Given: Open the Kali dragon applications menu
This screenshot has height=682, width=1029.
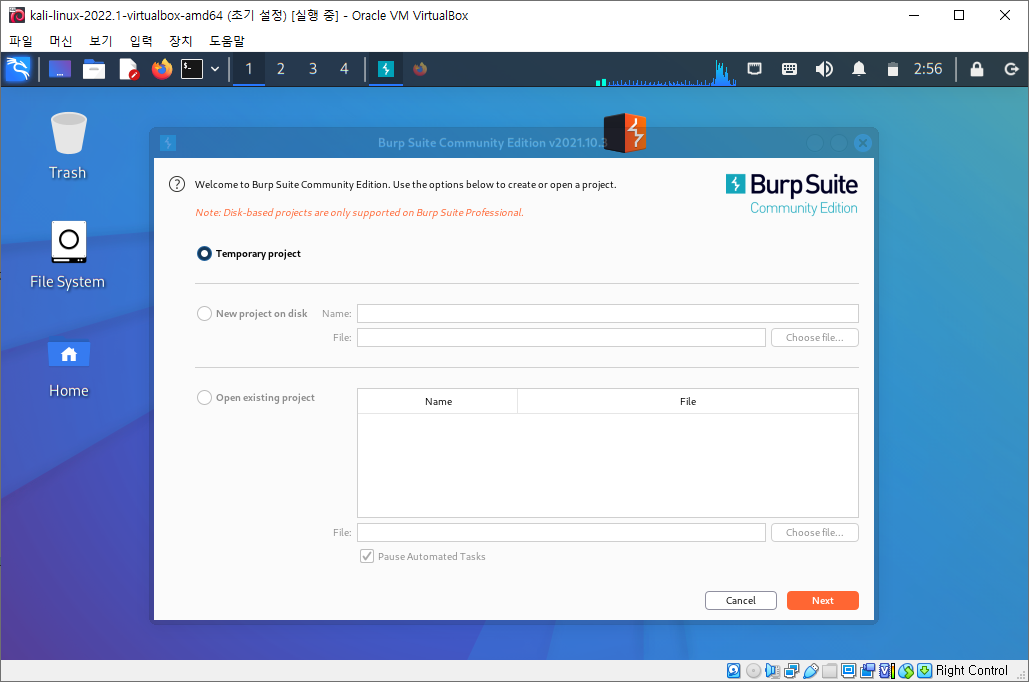Looking at the screenshot, I should pos(18,69).
